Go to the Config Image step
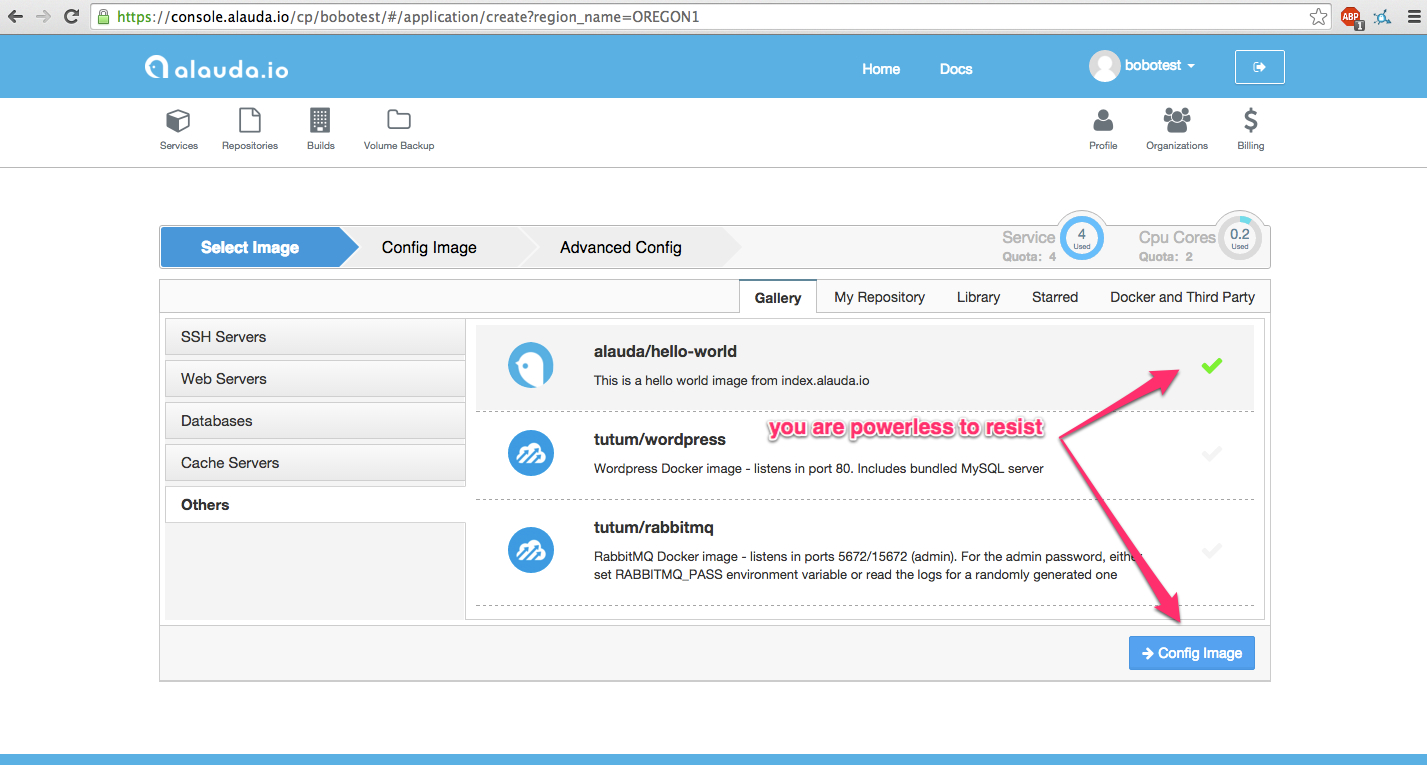1427x765 pixels. click(429, 247)
